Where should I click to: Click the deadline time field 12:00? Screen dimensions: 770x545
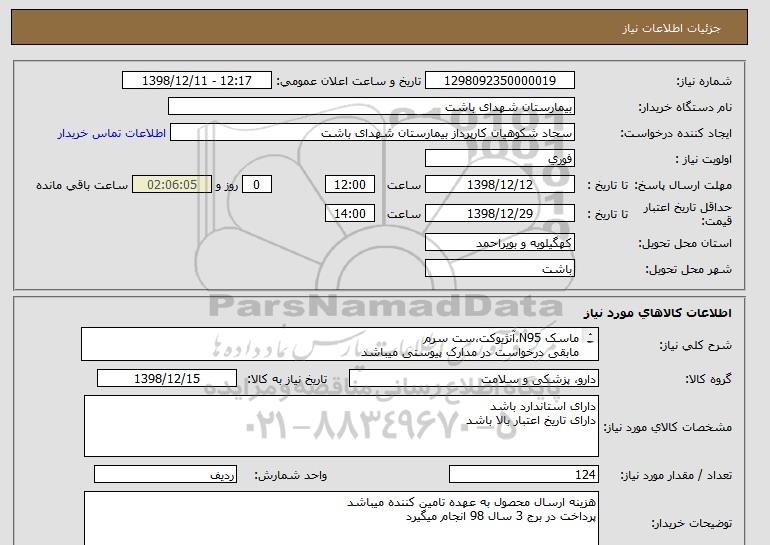click(x=350, y=185)
